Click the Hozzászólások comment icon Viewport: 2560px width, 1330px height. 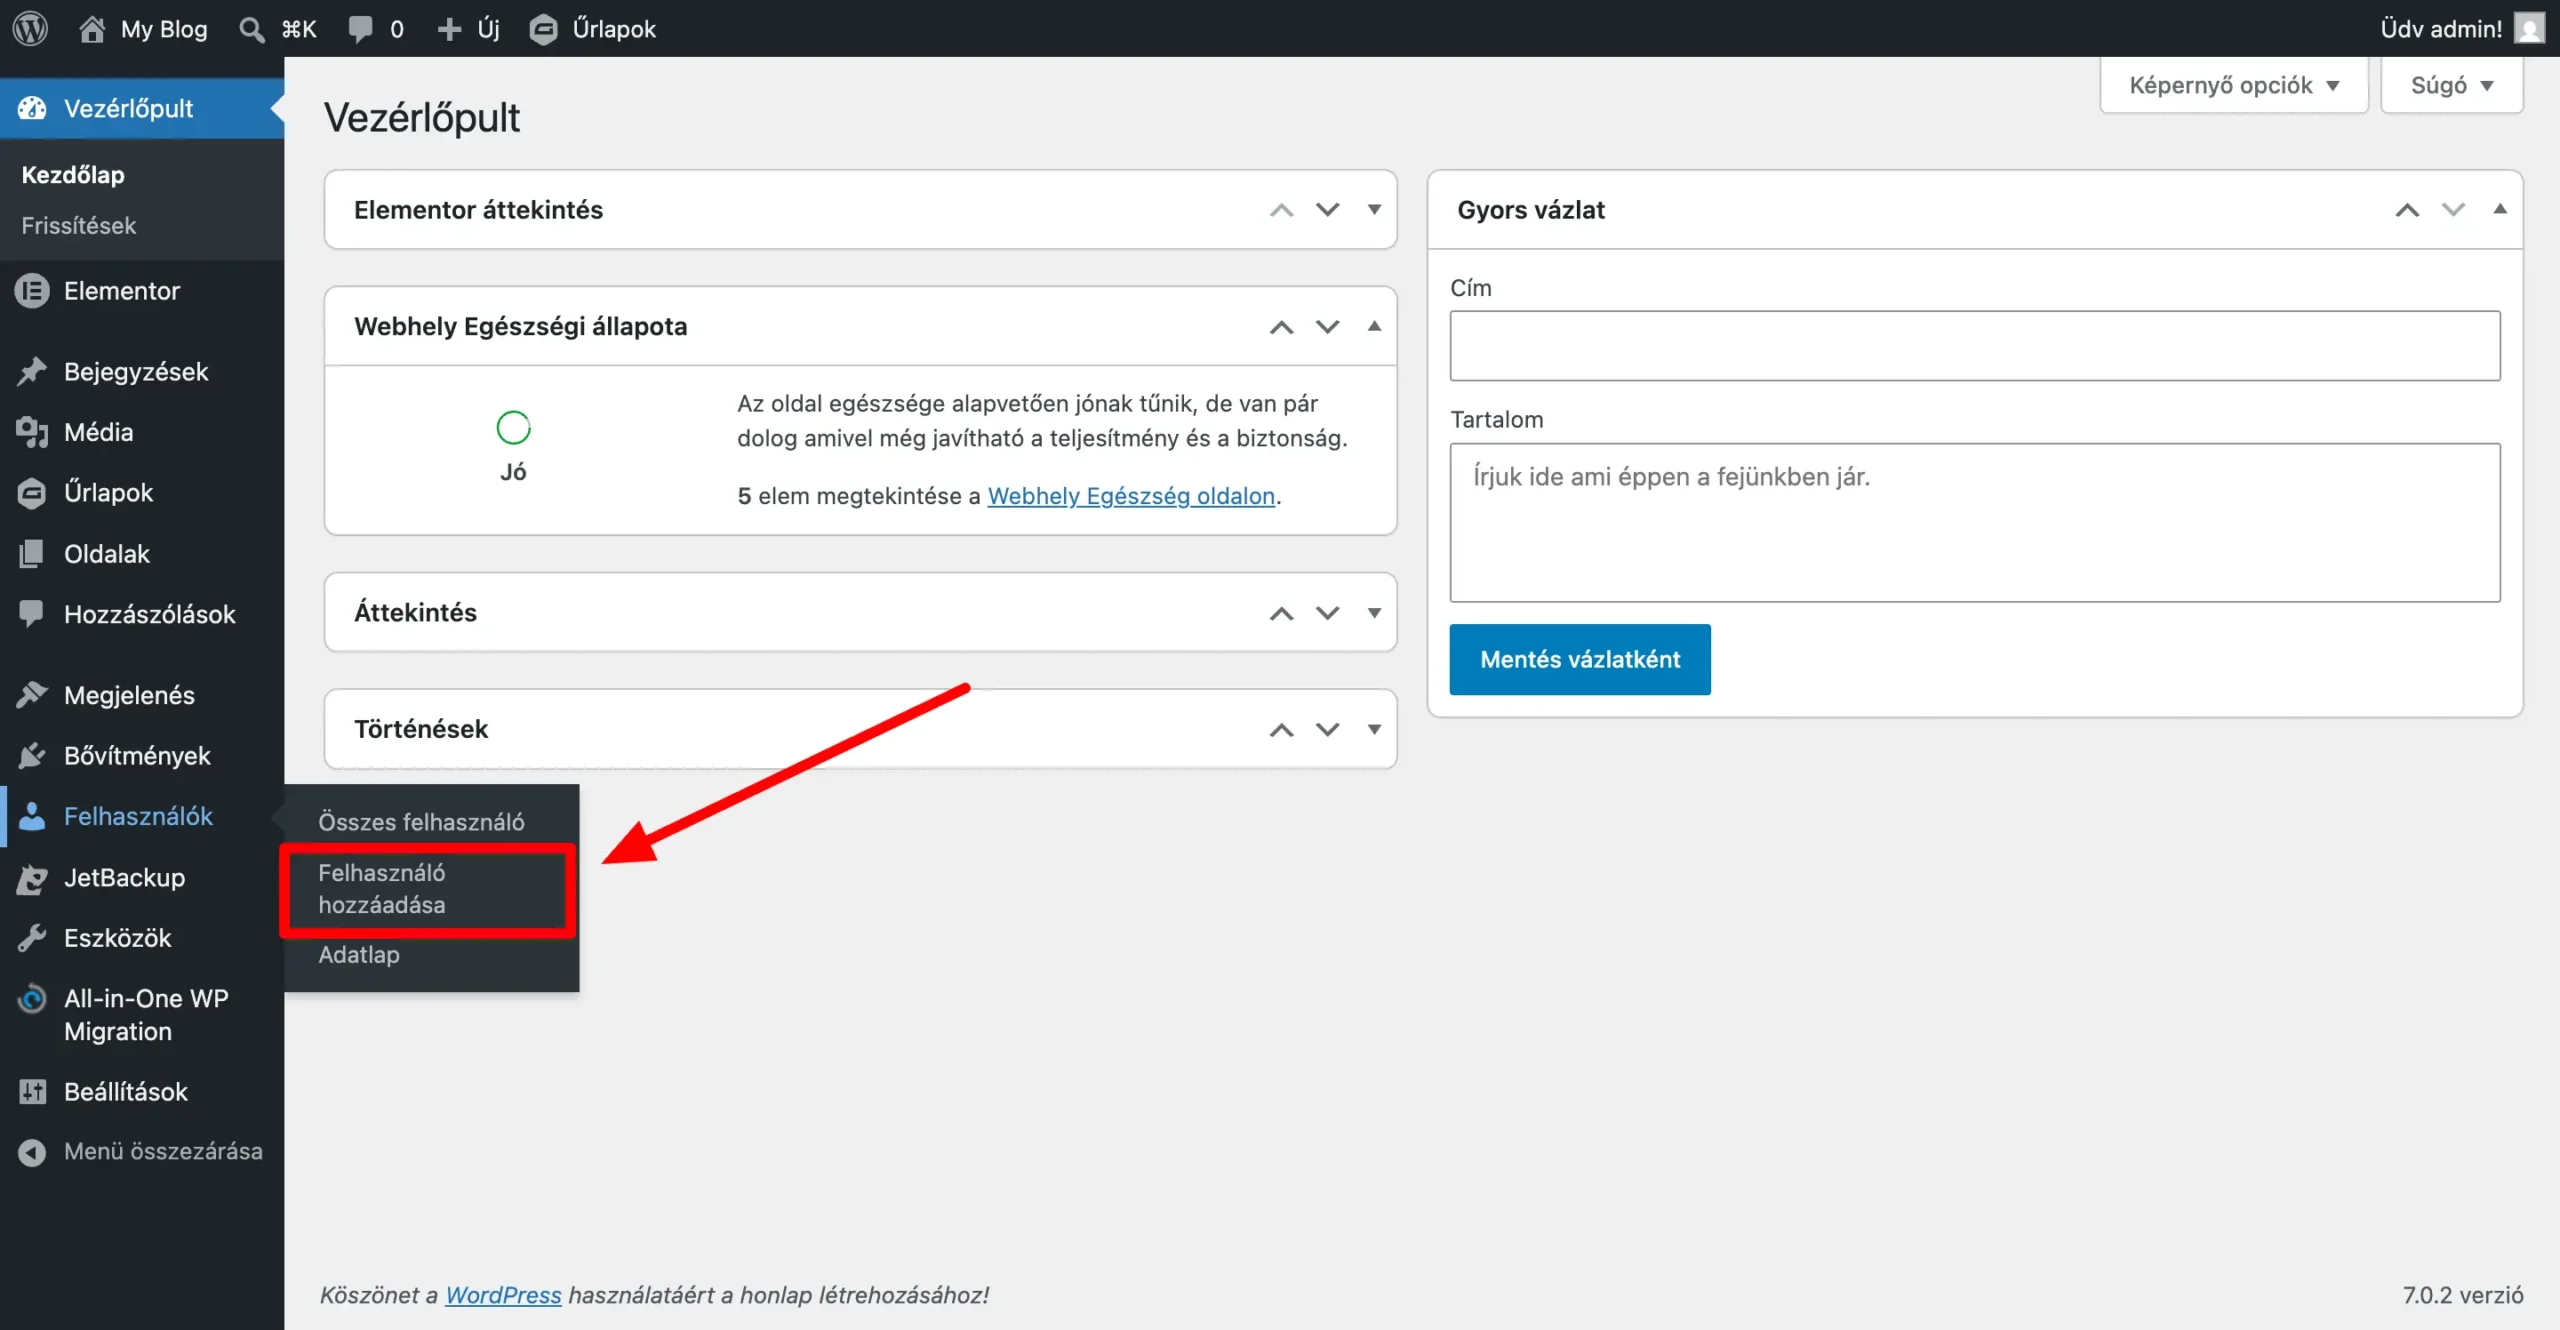tap(32, 613)
